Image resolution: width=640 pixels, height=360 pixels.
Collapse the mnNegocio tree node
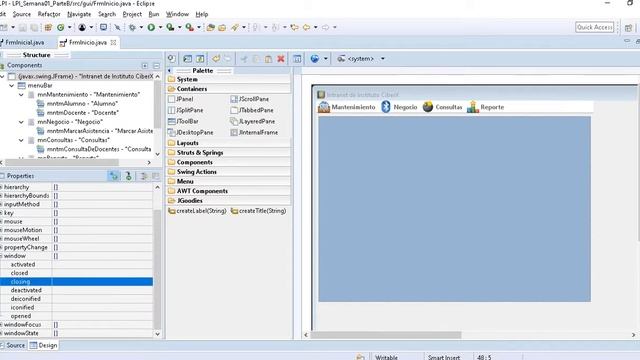(x=21, y=122)
